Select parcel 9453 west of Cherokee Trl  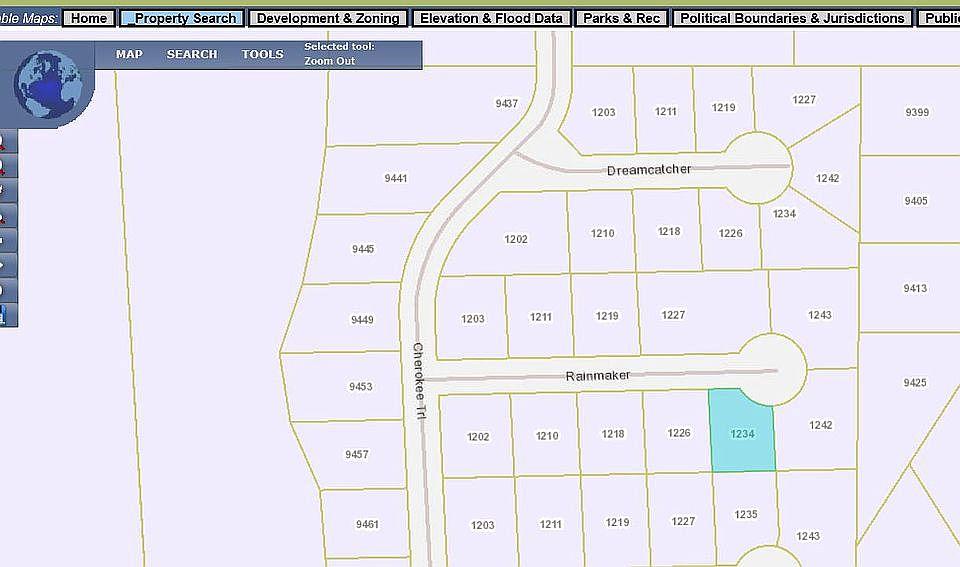361,387
